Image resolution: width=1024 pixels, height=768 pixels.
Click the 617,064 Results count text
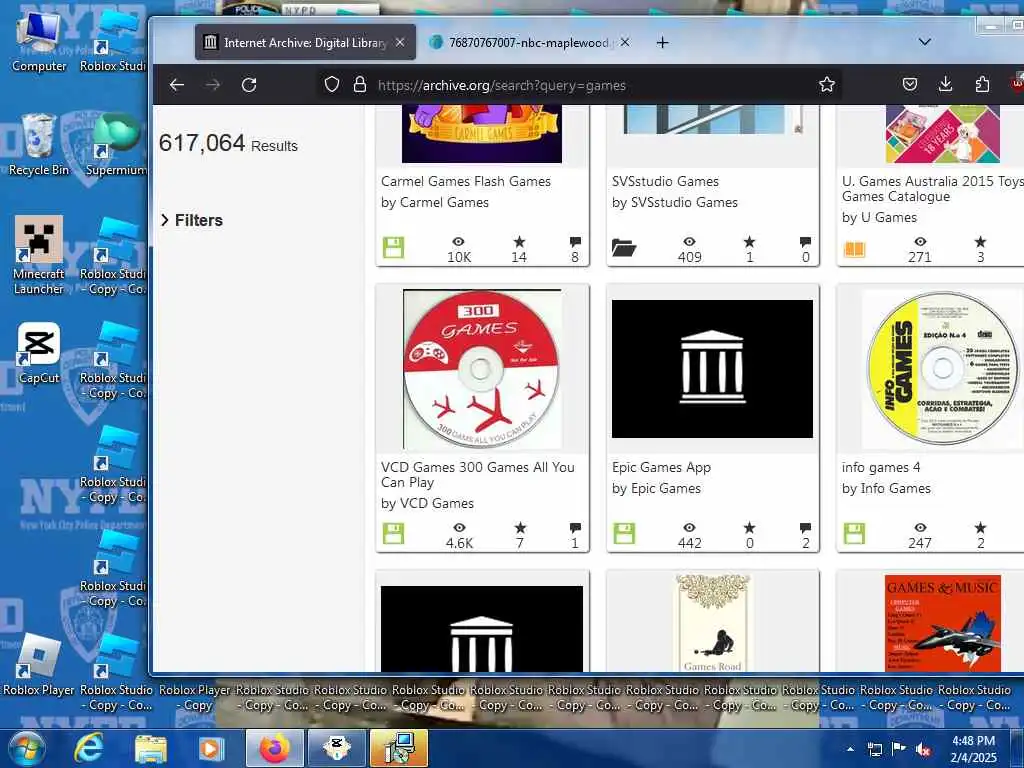pyautogui.click(x=228, y=143)
